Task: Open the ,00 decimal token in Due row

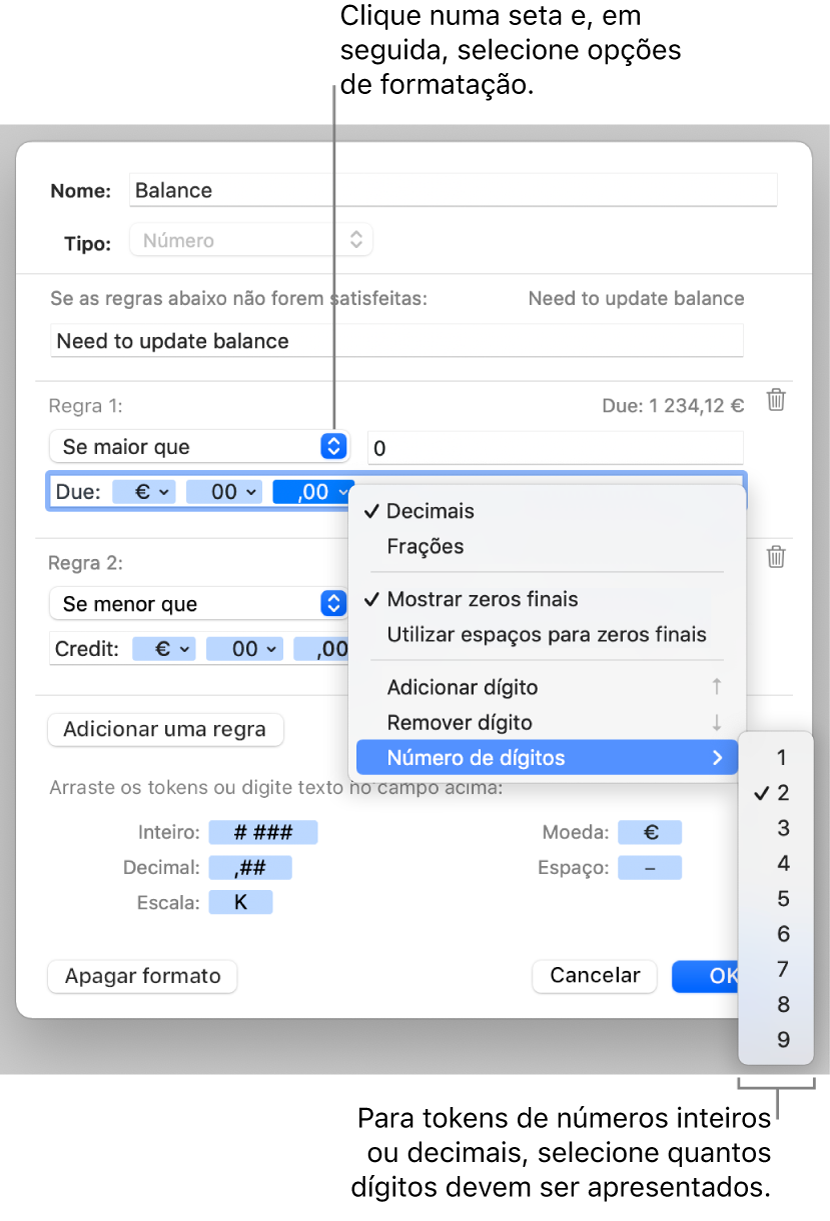Action: click(314, 491)
